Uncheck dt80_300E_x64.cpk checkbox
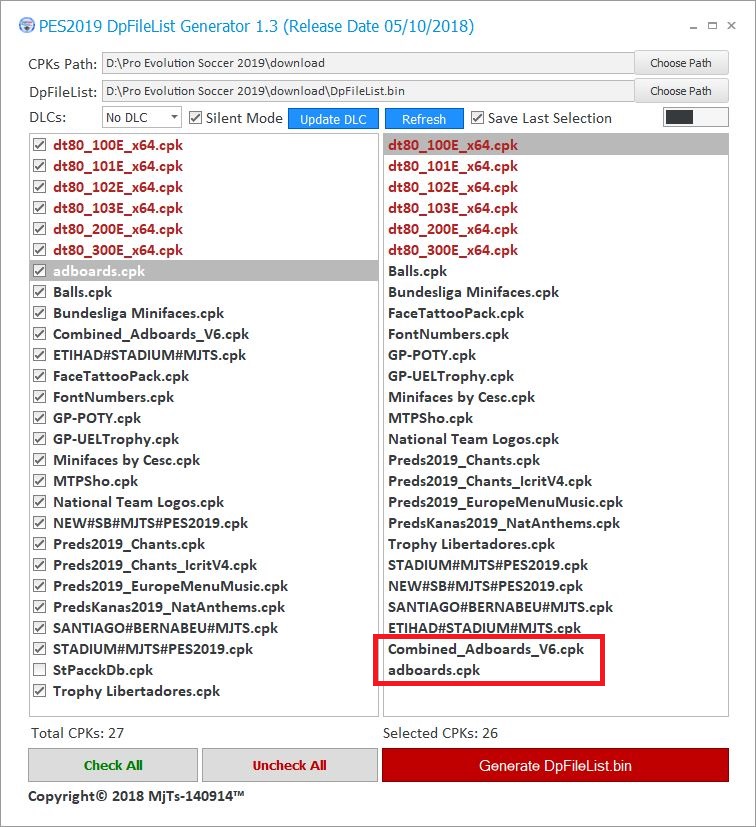The height and width of the screenshot is (827, 756). point(40,249)
